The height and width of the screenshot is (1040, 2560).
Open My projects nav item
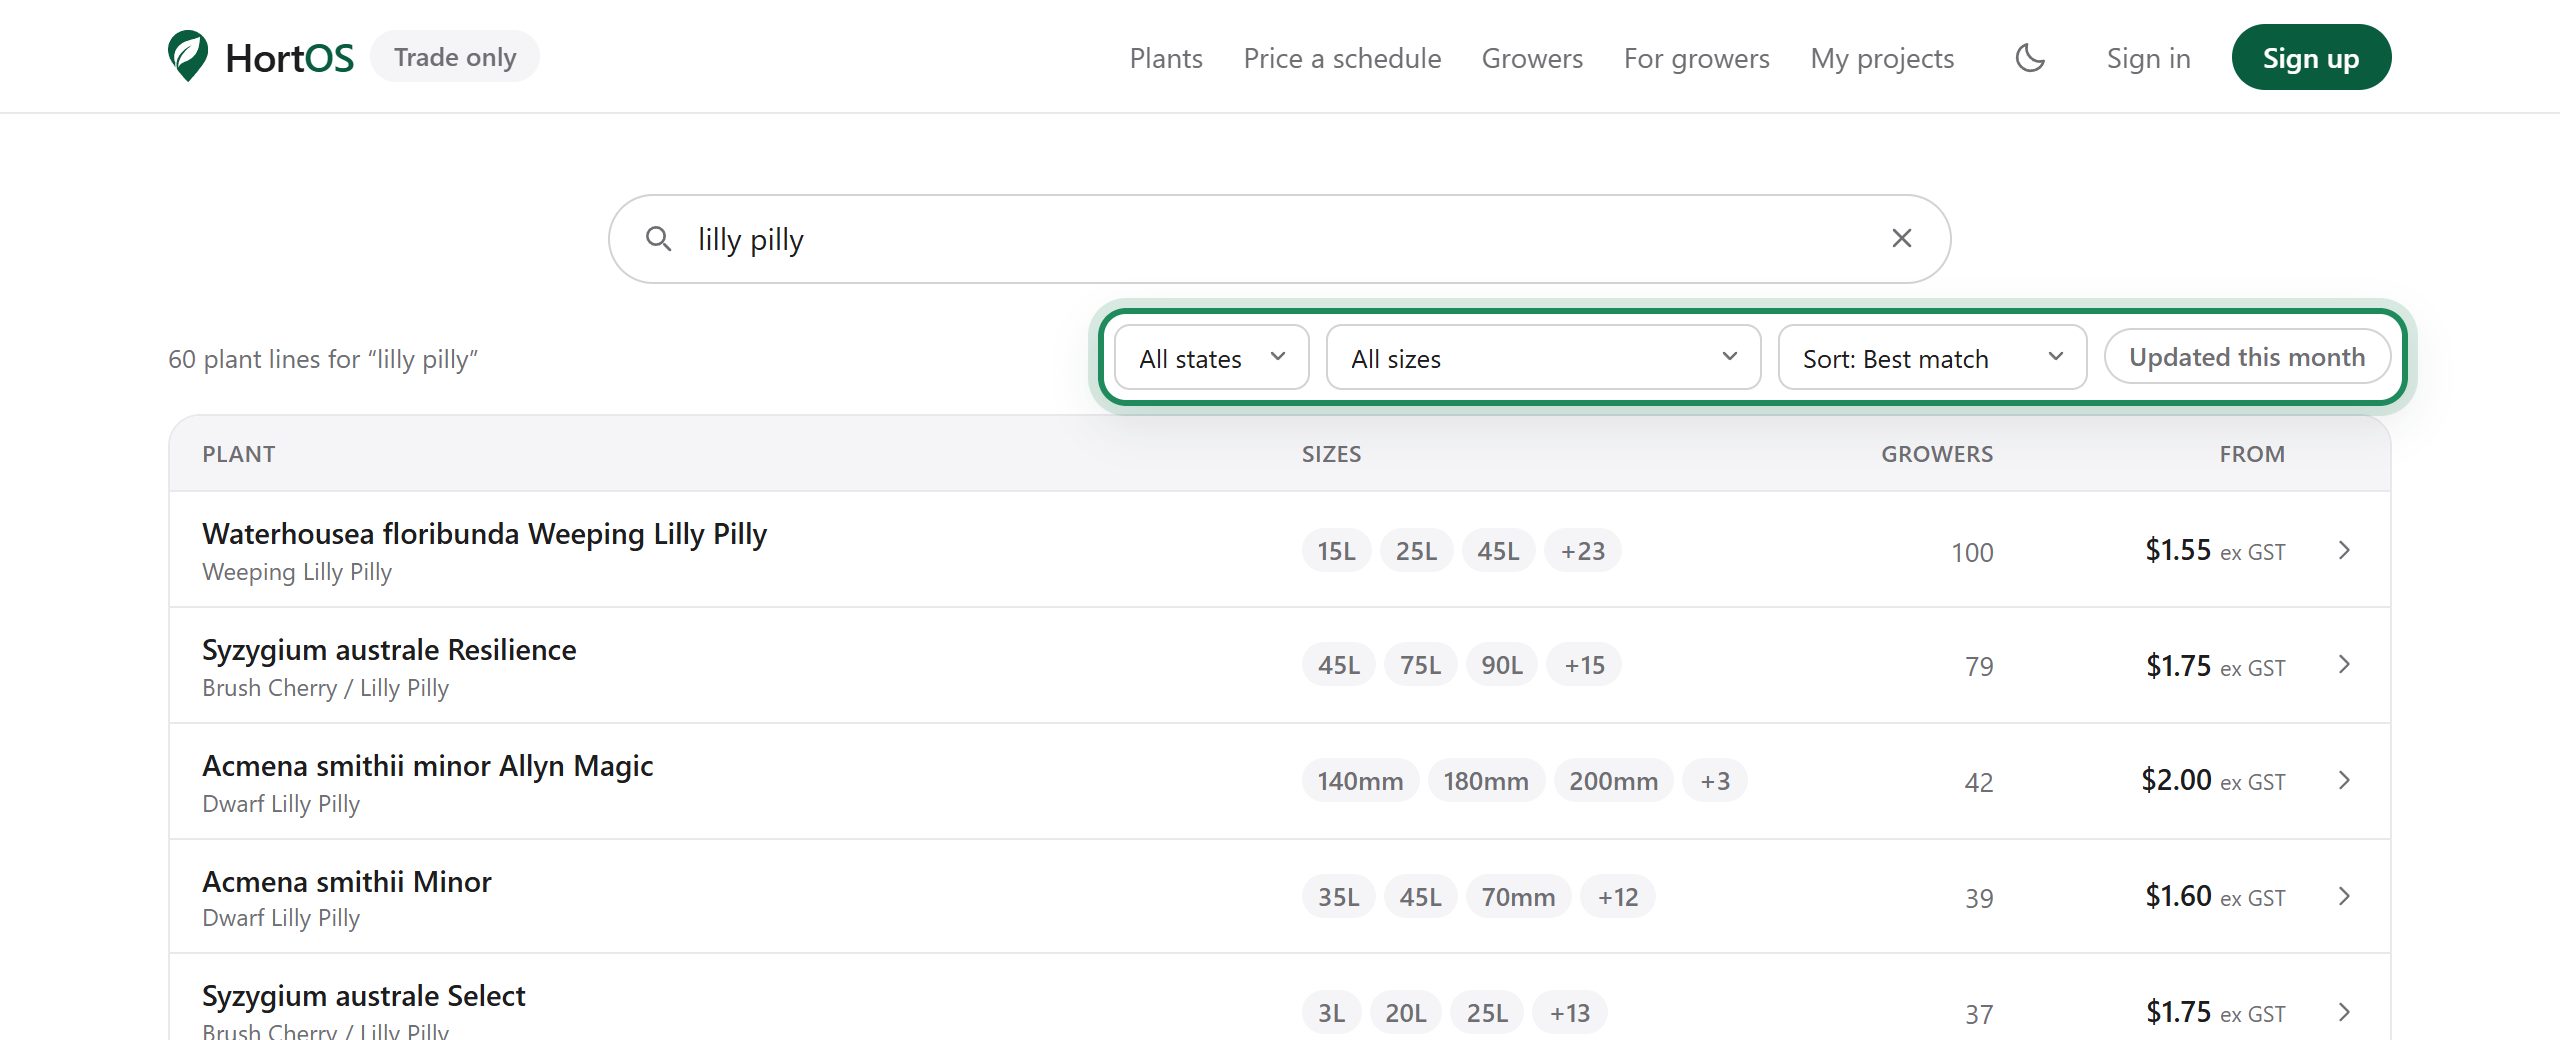pos(1882,58)
